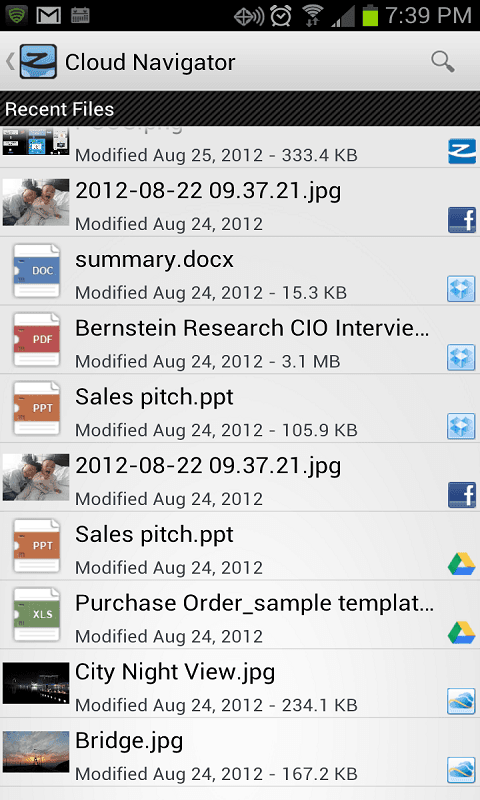Open the search magnifier icon

click(x=442, y=62)
